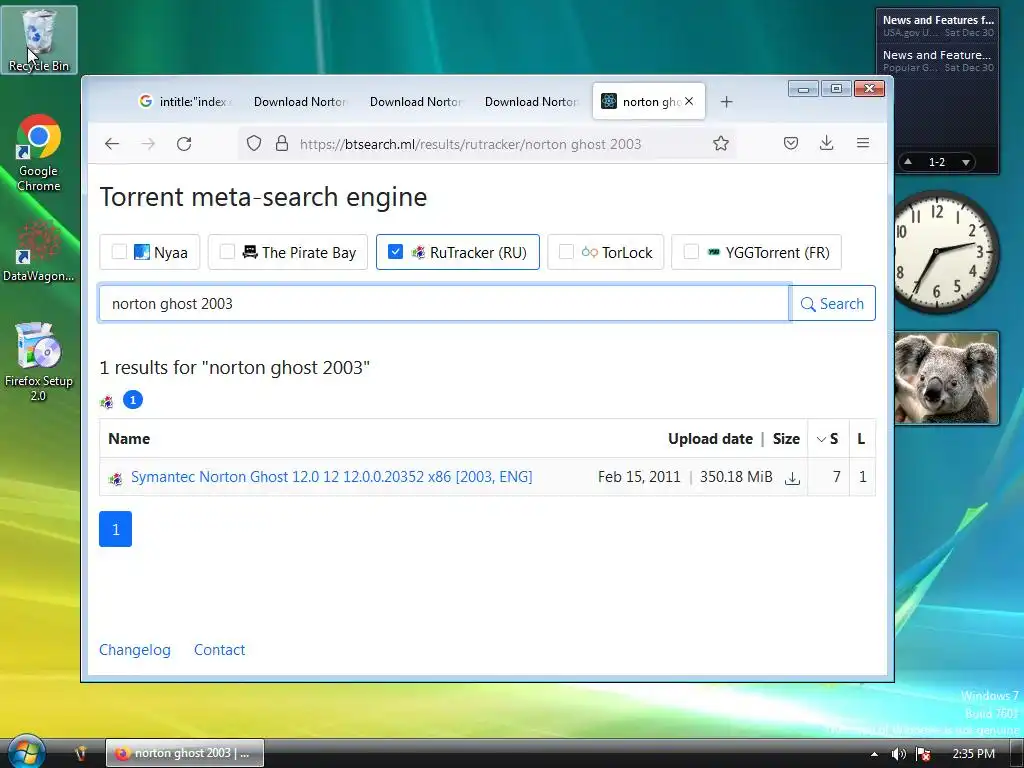Sort results by the S seeders column
Image resolution: width=1024 pixels, height=768 pixels.
coord(828,439)
